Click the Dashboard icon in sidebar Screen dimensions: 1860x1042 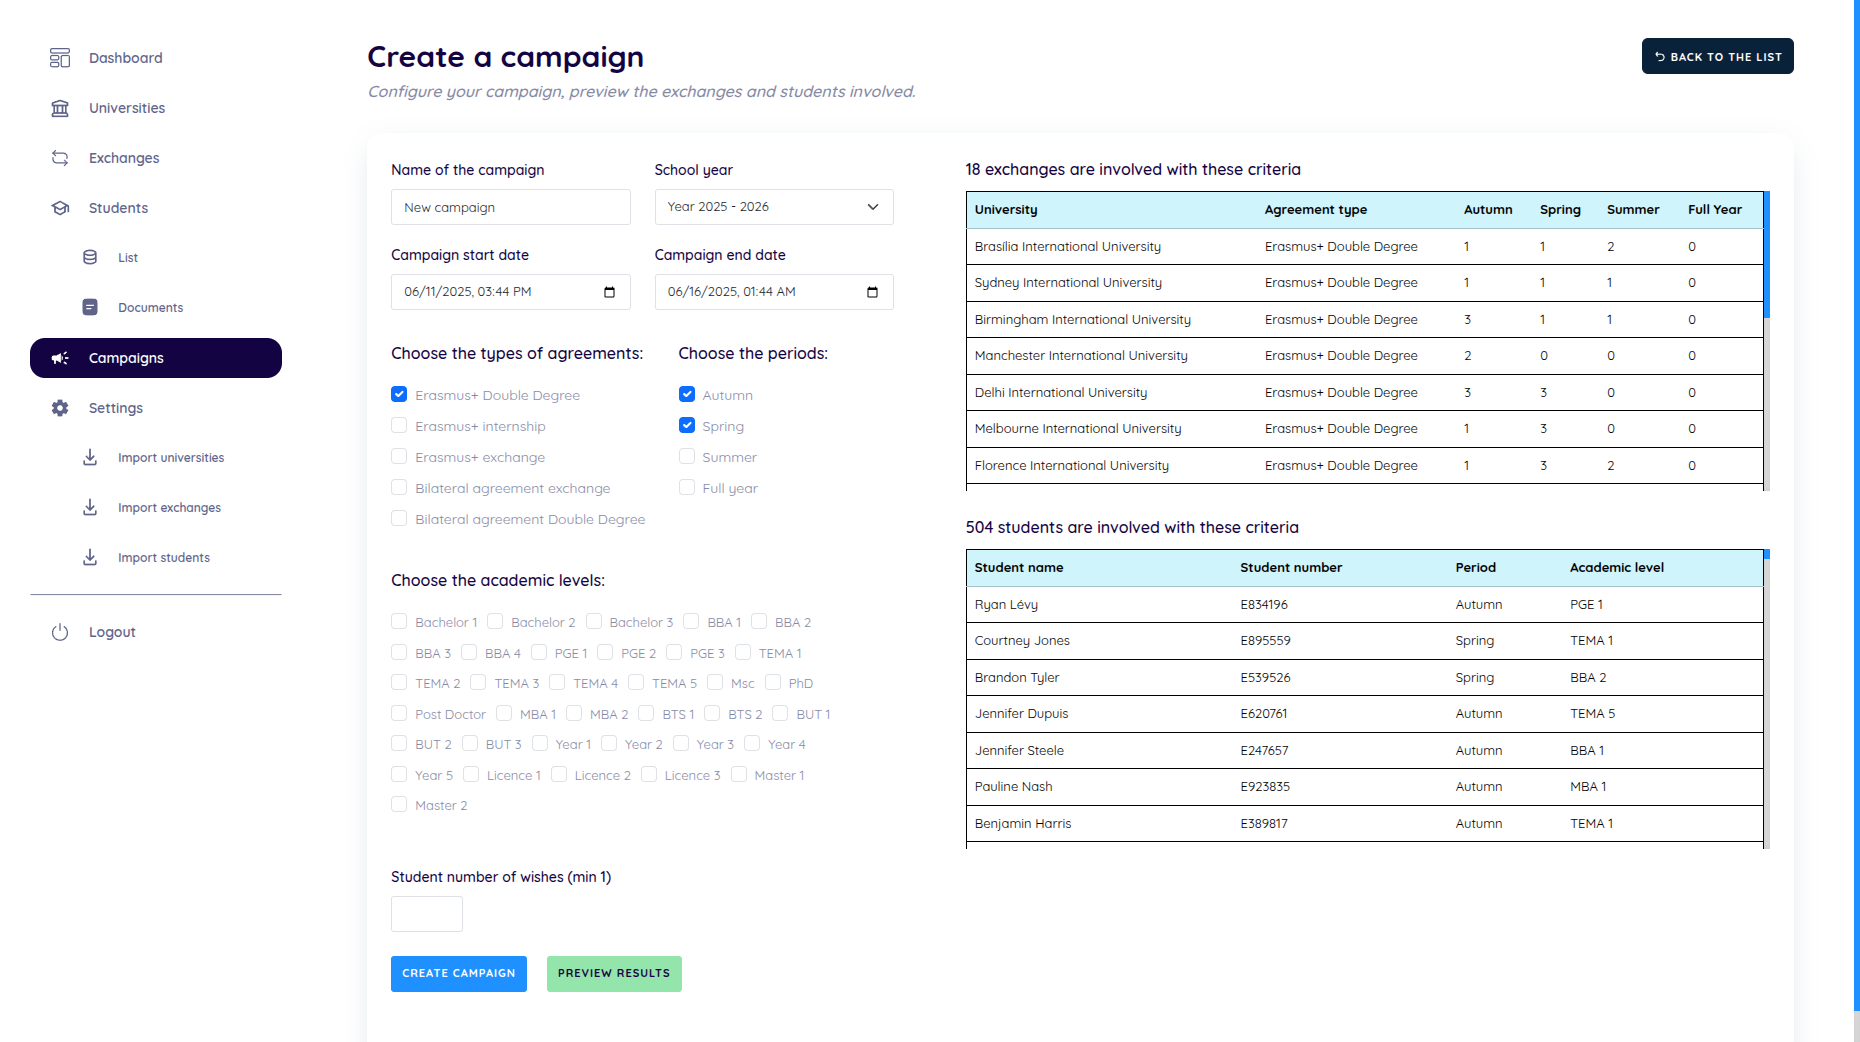[x=60, y=58]
